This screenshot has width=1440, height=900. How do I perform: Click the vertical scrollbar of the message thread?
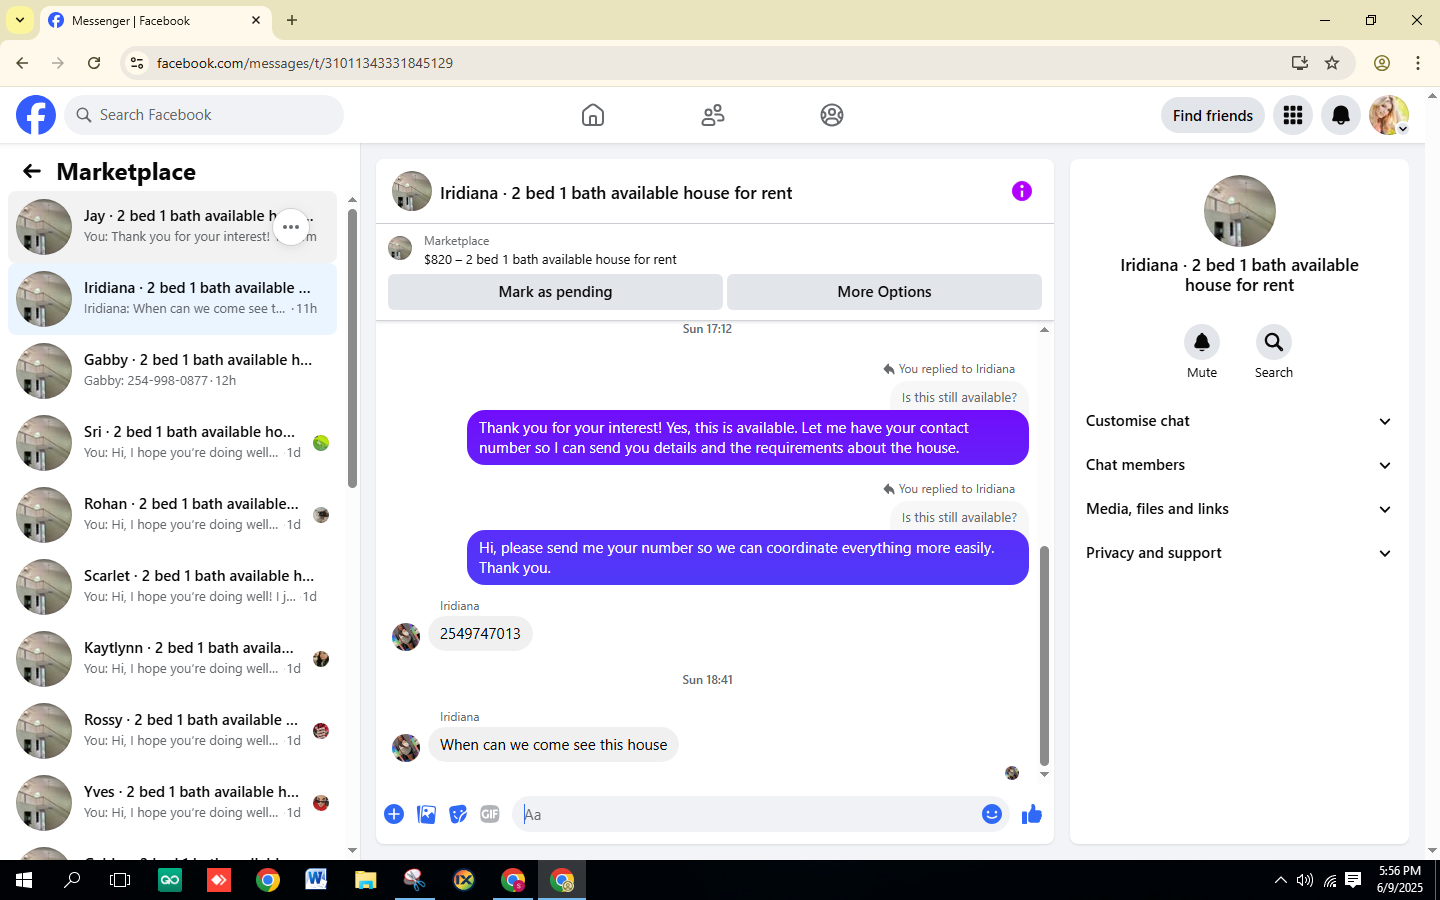(x=1044, y=655)
